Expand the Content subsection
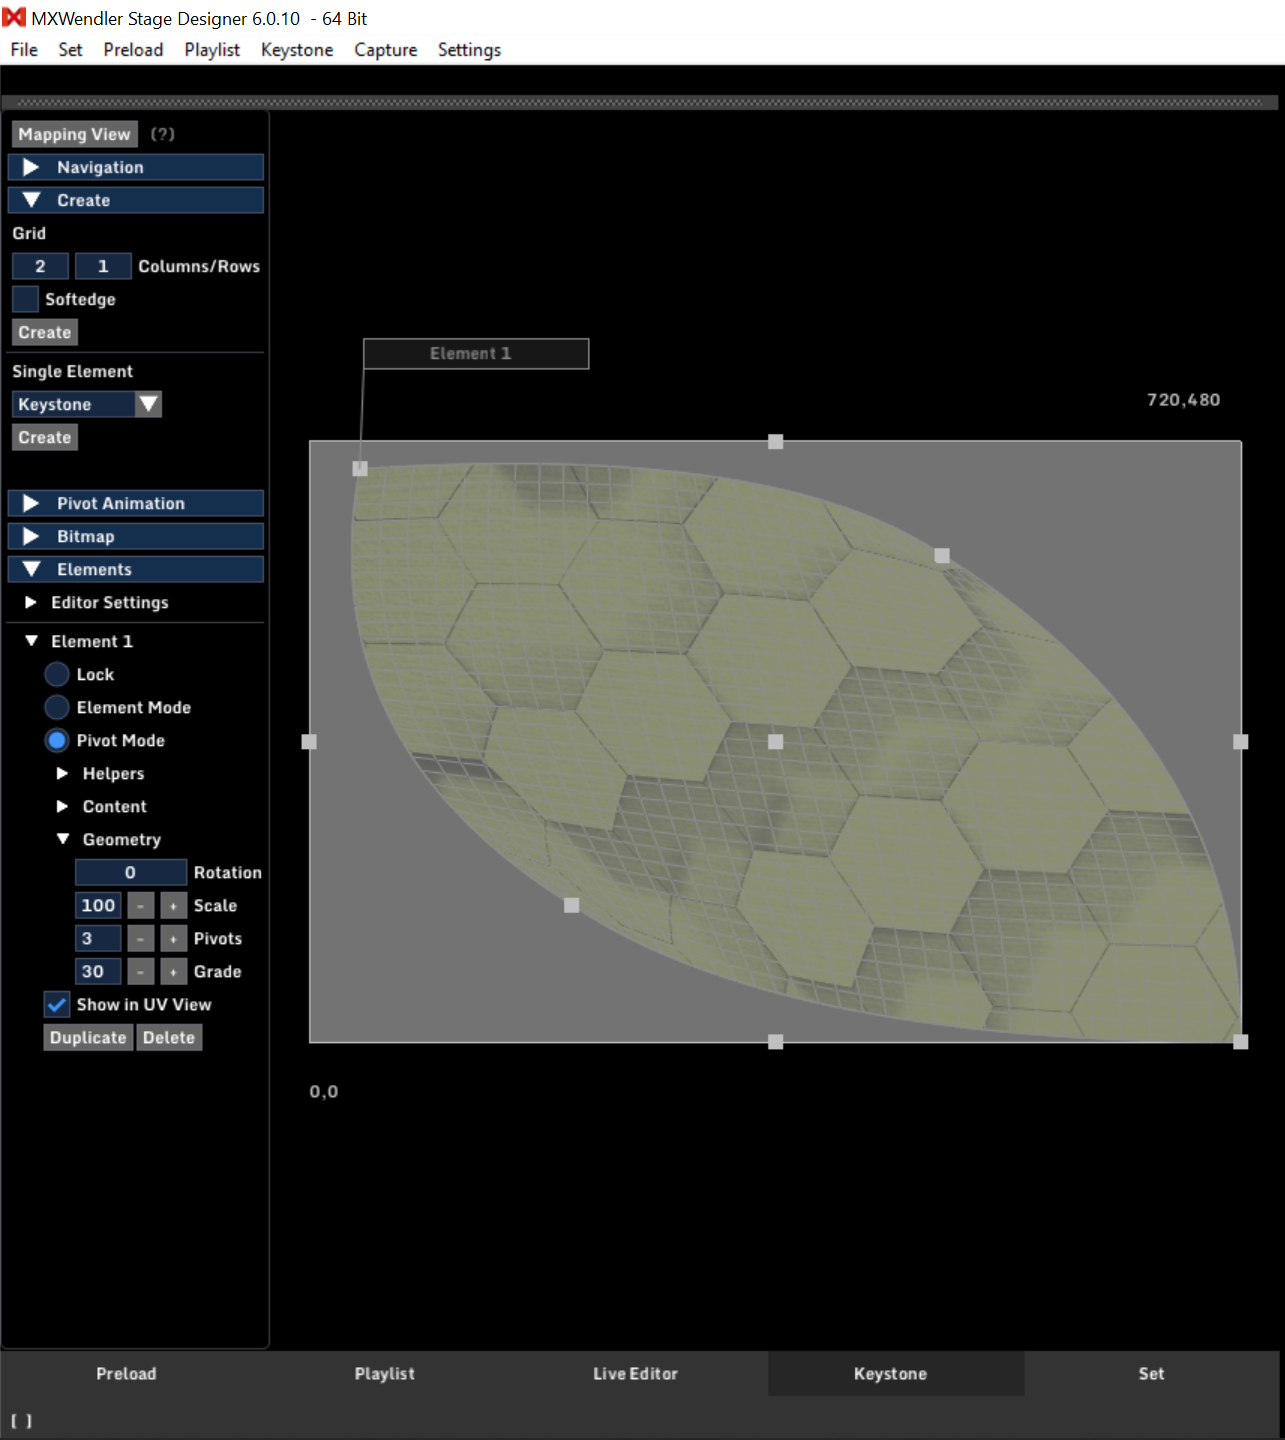Viewport: 1285px width, 1440px height. [x=62, y=806]
